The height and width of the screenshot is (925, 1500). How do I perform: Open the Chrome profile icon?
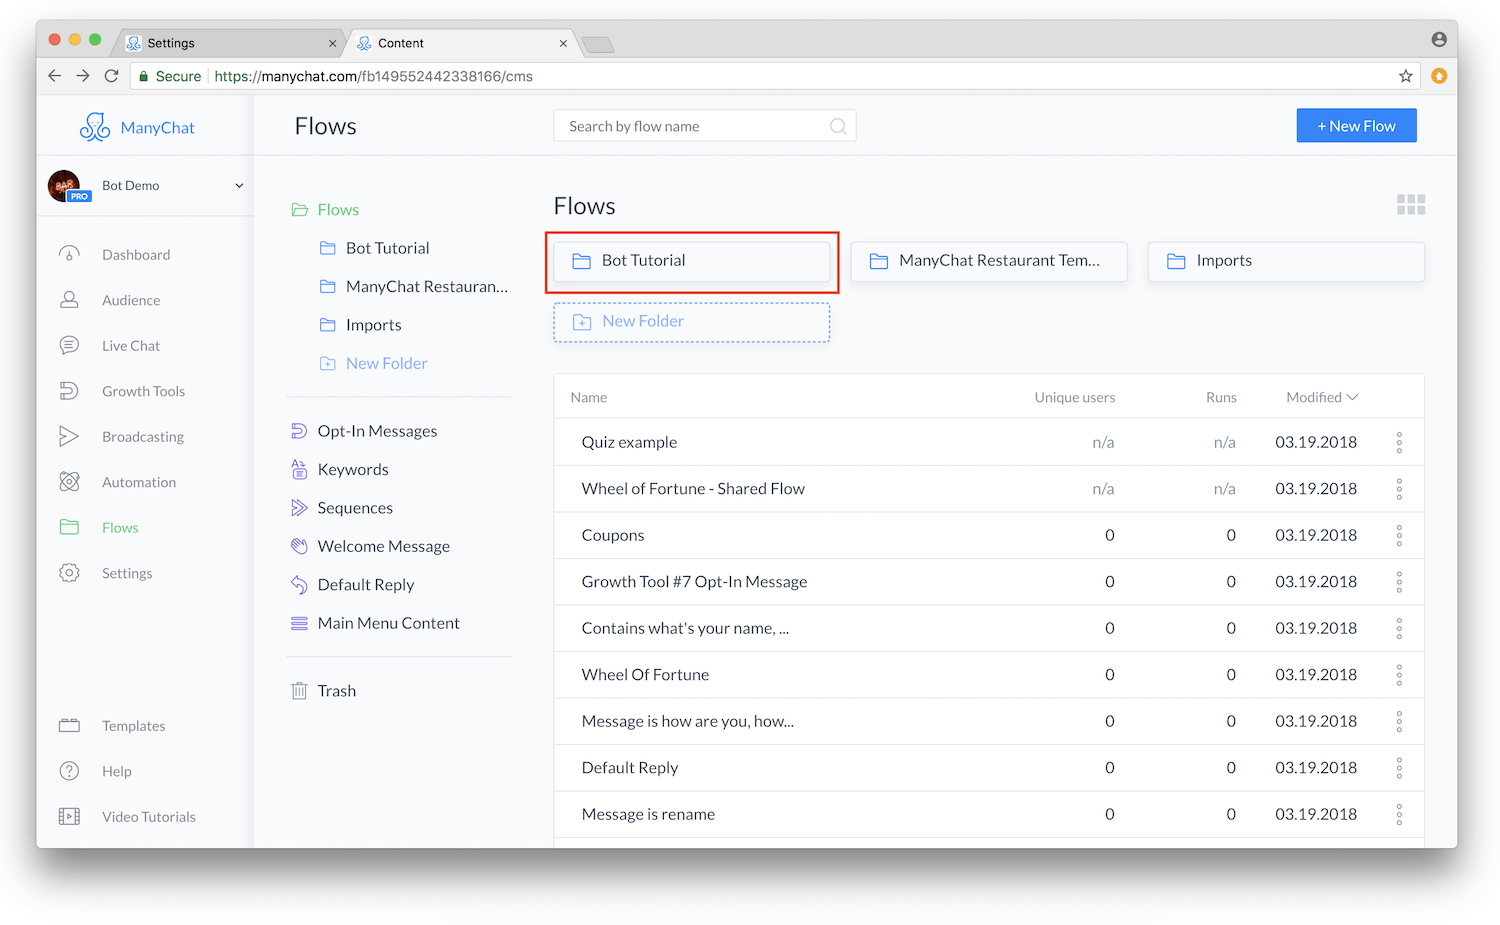pos(1439,39)
